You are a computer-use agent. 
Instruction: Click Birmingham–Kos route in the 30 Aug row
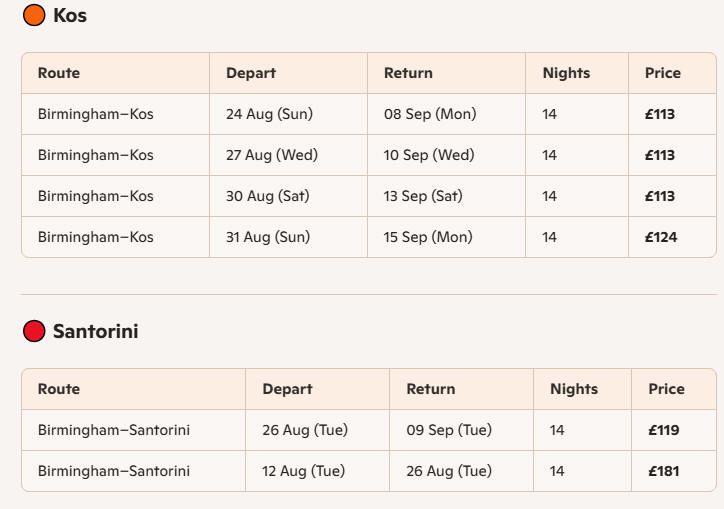pos(96,196)
